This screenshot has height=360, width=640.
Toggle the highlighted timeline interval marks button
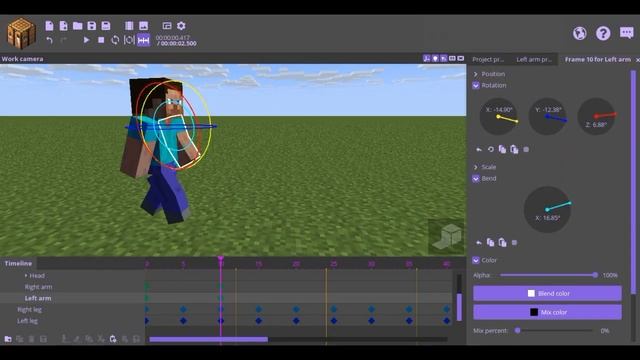(x=143, y=40)
